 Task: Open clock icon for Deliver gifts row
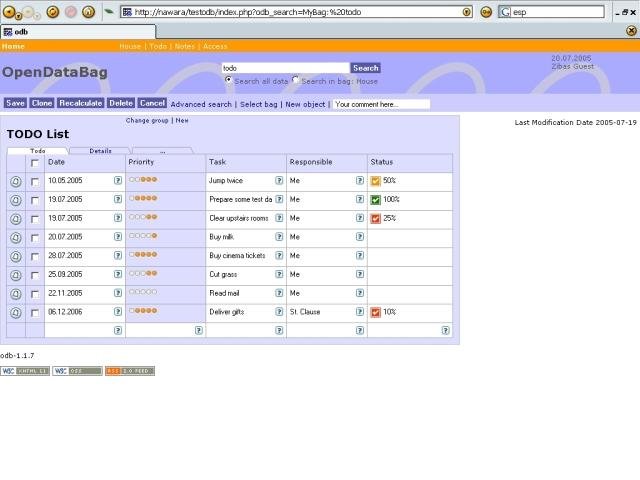pyautogui.click(x=16, y=313)
